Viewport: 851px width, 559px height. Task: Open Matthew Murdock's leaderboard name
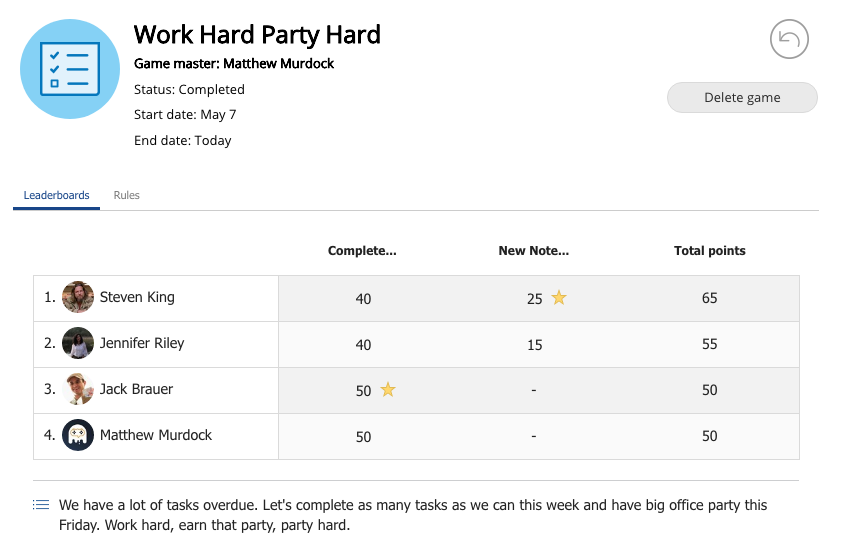(156, 435)
